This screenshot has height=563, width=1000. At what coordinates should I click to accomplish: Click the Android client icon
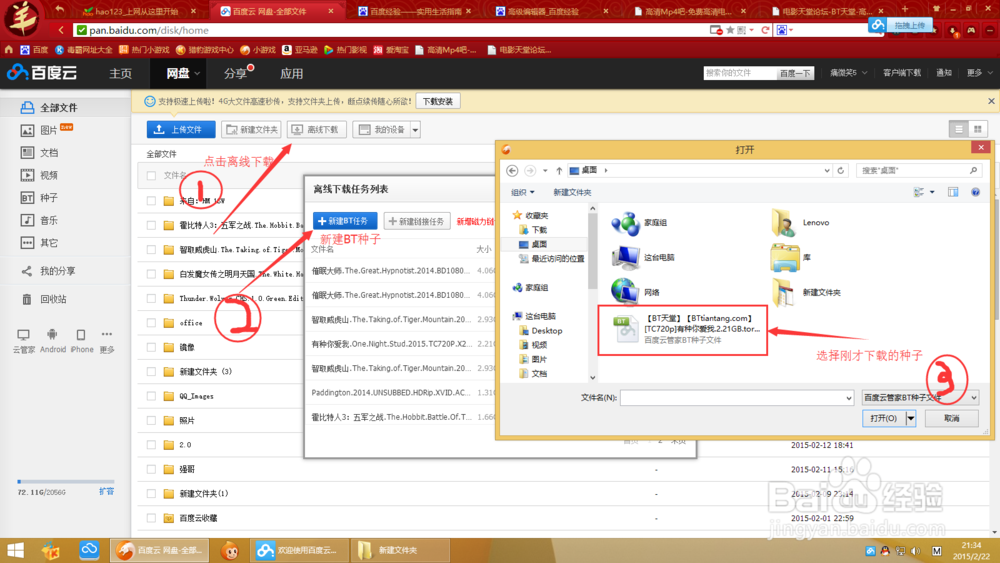pyautogui.click(x=52, y=340)
